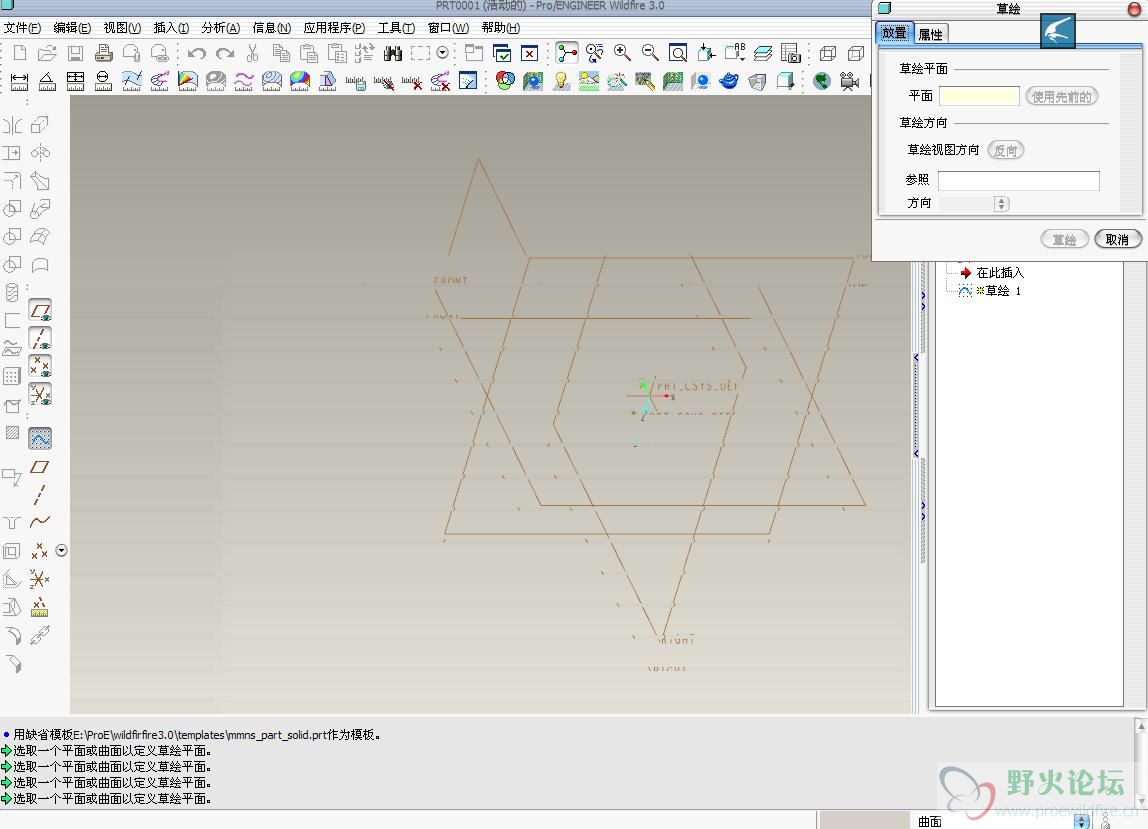Click the distance measure icon
The image size is (1148, 829).
click(x=20, y=81)
